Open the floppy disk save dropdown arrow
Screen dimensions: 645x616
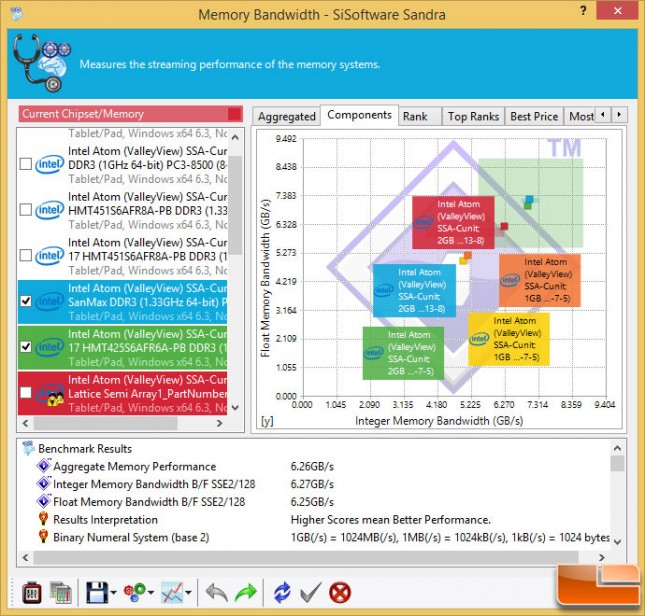113,593
